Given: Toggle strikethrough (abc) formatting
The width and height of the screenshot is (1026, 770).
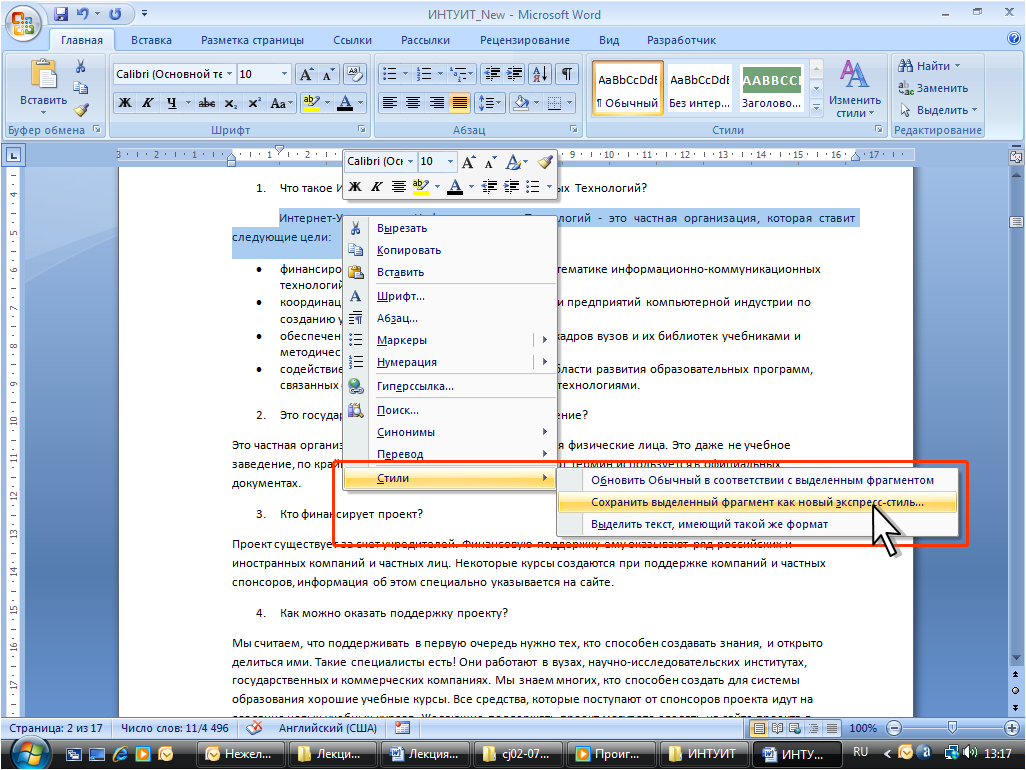Looking at the screenshot, I should (x=207, y=103).
